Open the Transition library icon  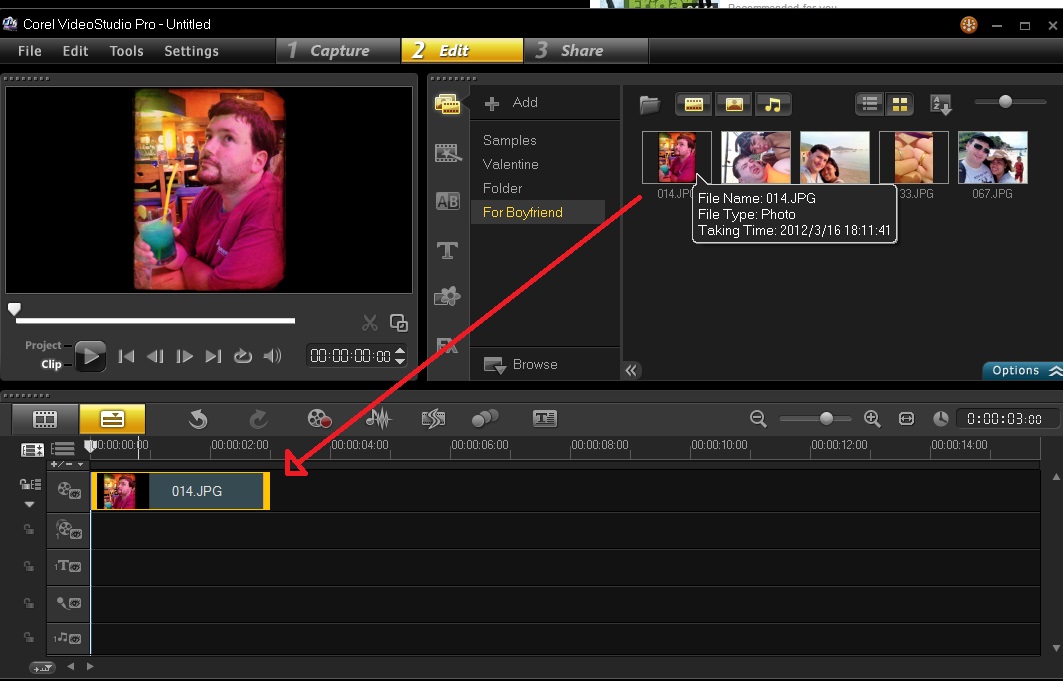[447, 153]
